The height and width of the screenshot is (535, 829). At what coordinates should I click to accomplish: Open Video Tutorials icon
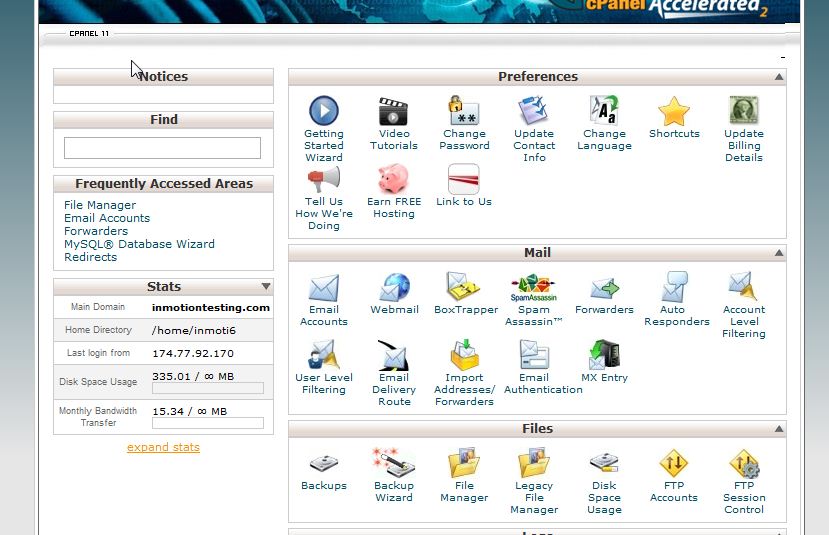(393, 111)
